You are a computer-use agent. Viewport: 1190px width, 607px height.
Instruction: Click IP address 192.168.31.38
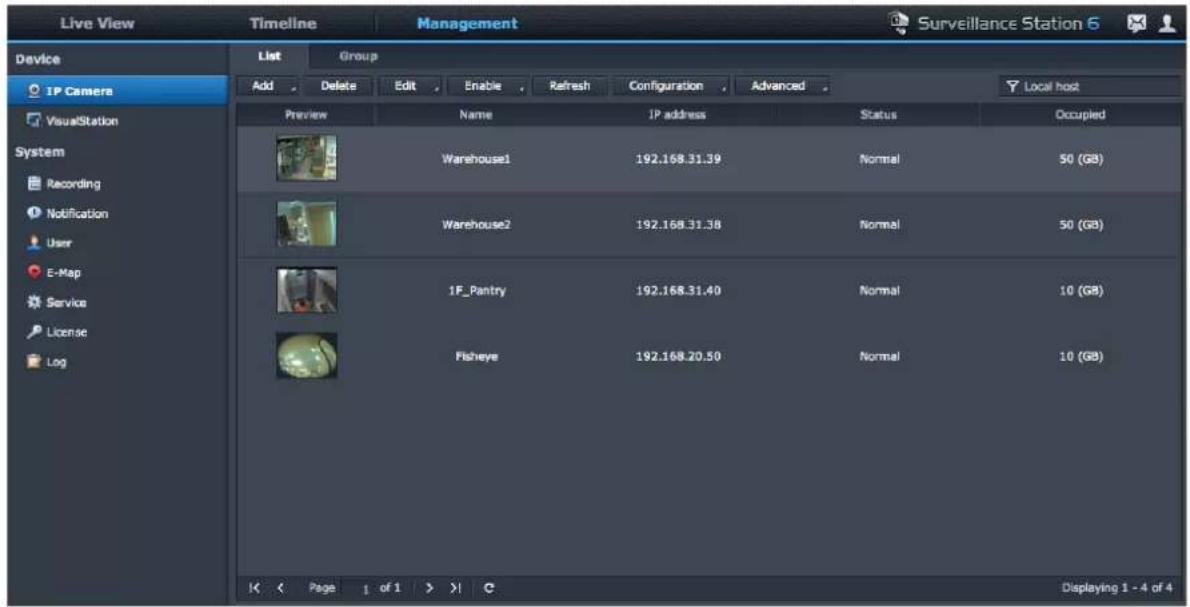tap(678, 225)
